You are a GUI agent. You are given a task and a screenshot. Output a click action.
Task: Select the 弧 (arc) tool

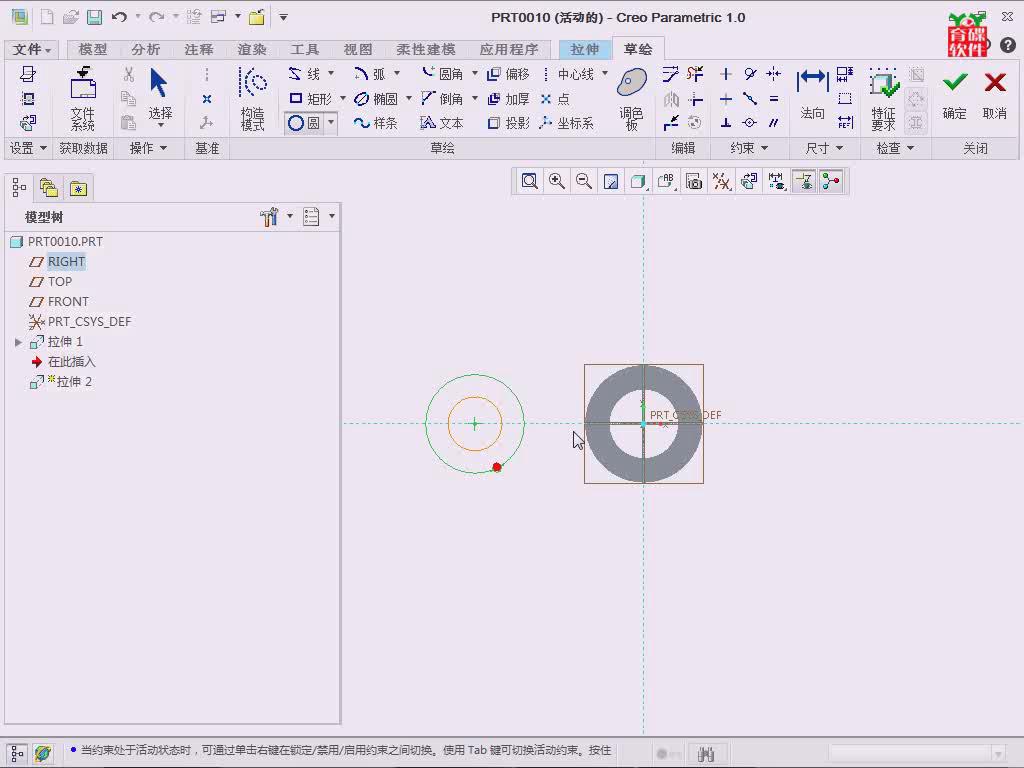[x=370, y=74]
